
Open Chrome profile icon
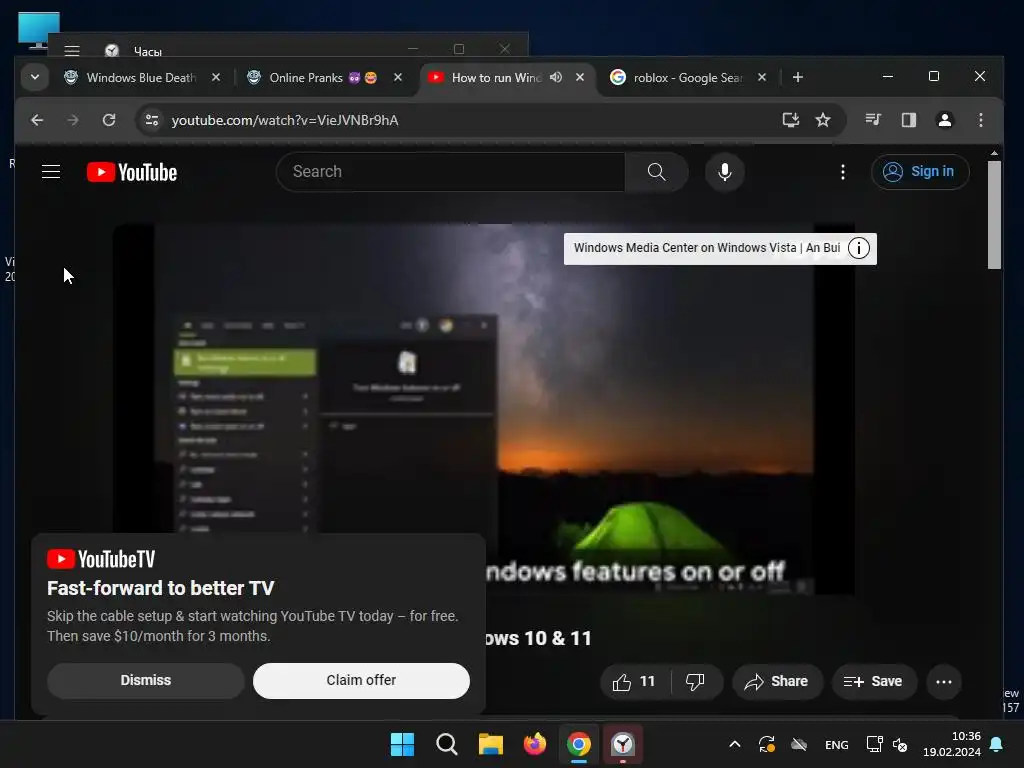pos(944,120)
